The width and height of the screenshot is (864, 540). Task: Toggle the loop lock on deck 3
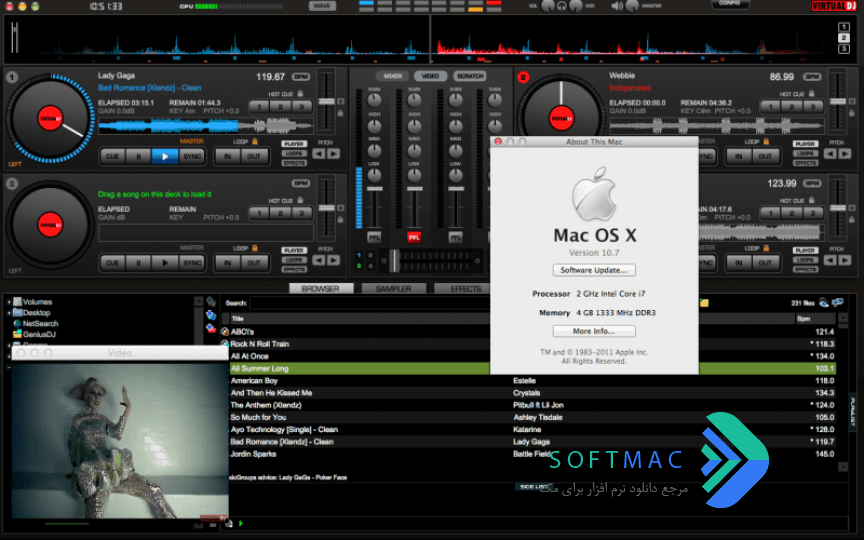[255, 248]
